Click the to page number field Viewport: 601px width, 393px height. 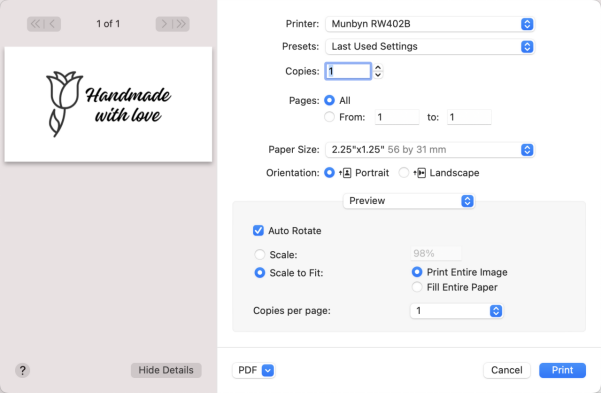click(x=469, y=117)
